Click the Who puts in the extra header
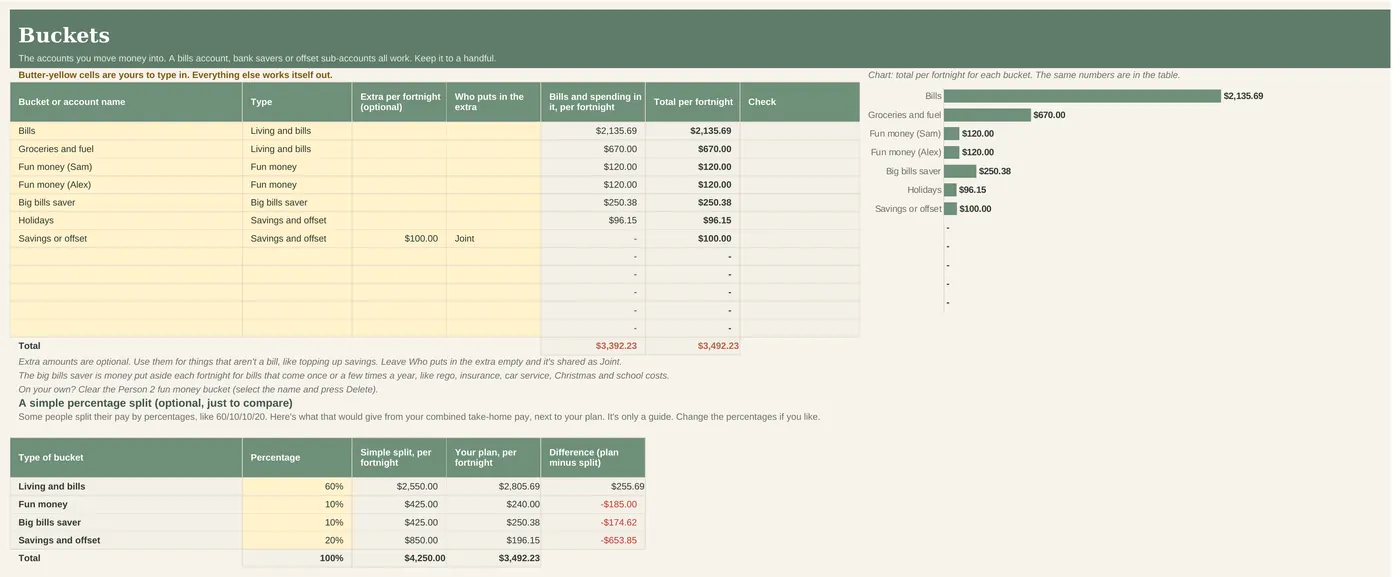The width and height of the screenshot is (1400, 577). 493,102
